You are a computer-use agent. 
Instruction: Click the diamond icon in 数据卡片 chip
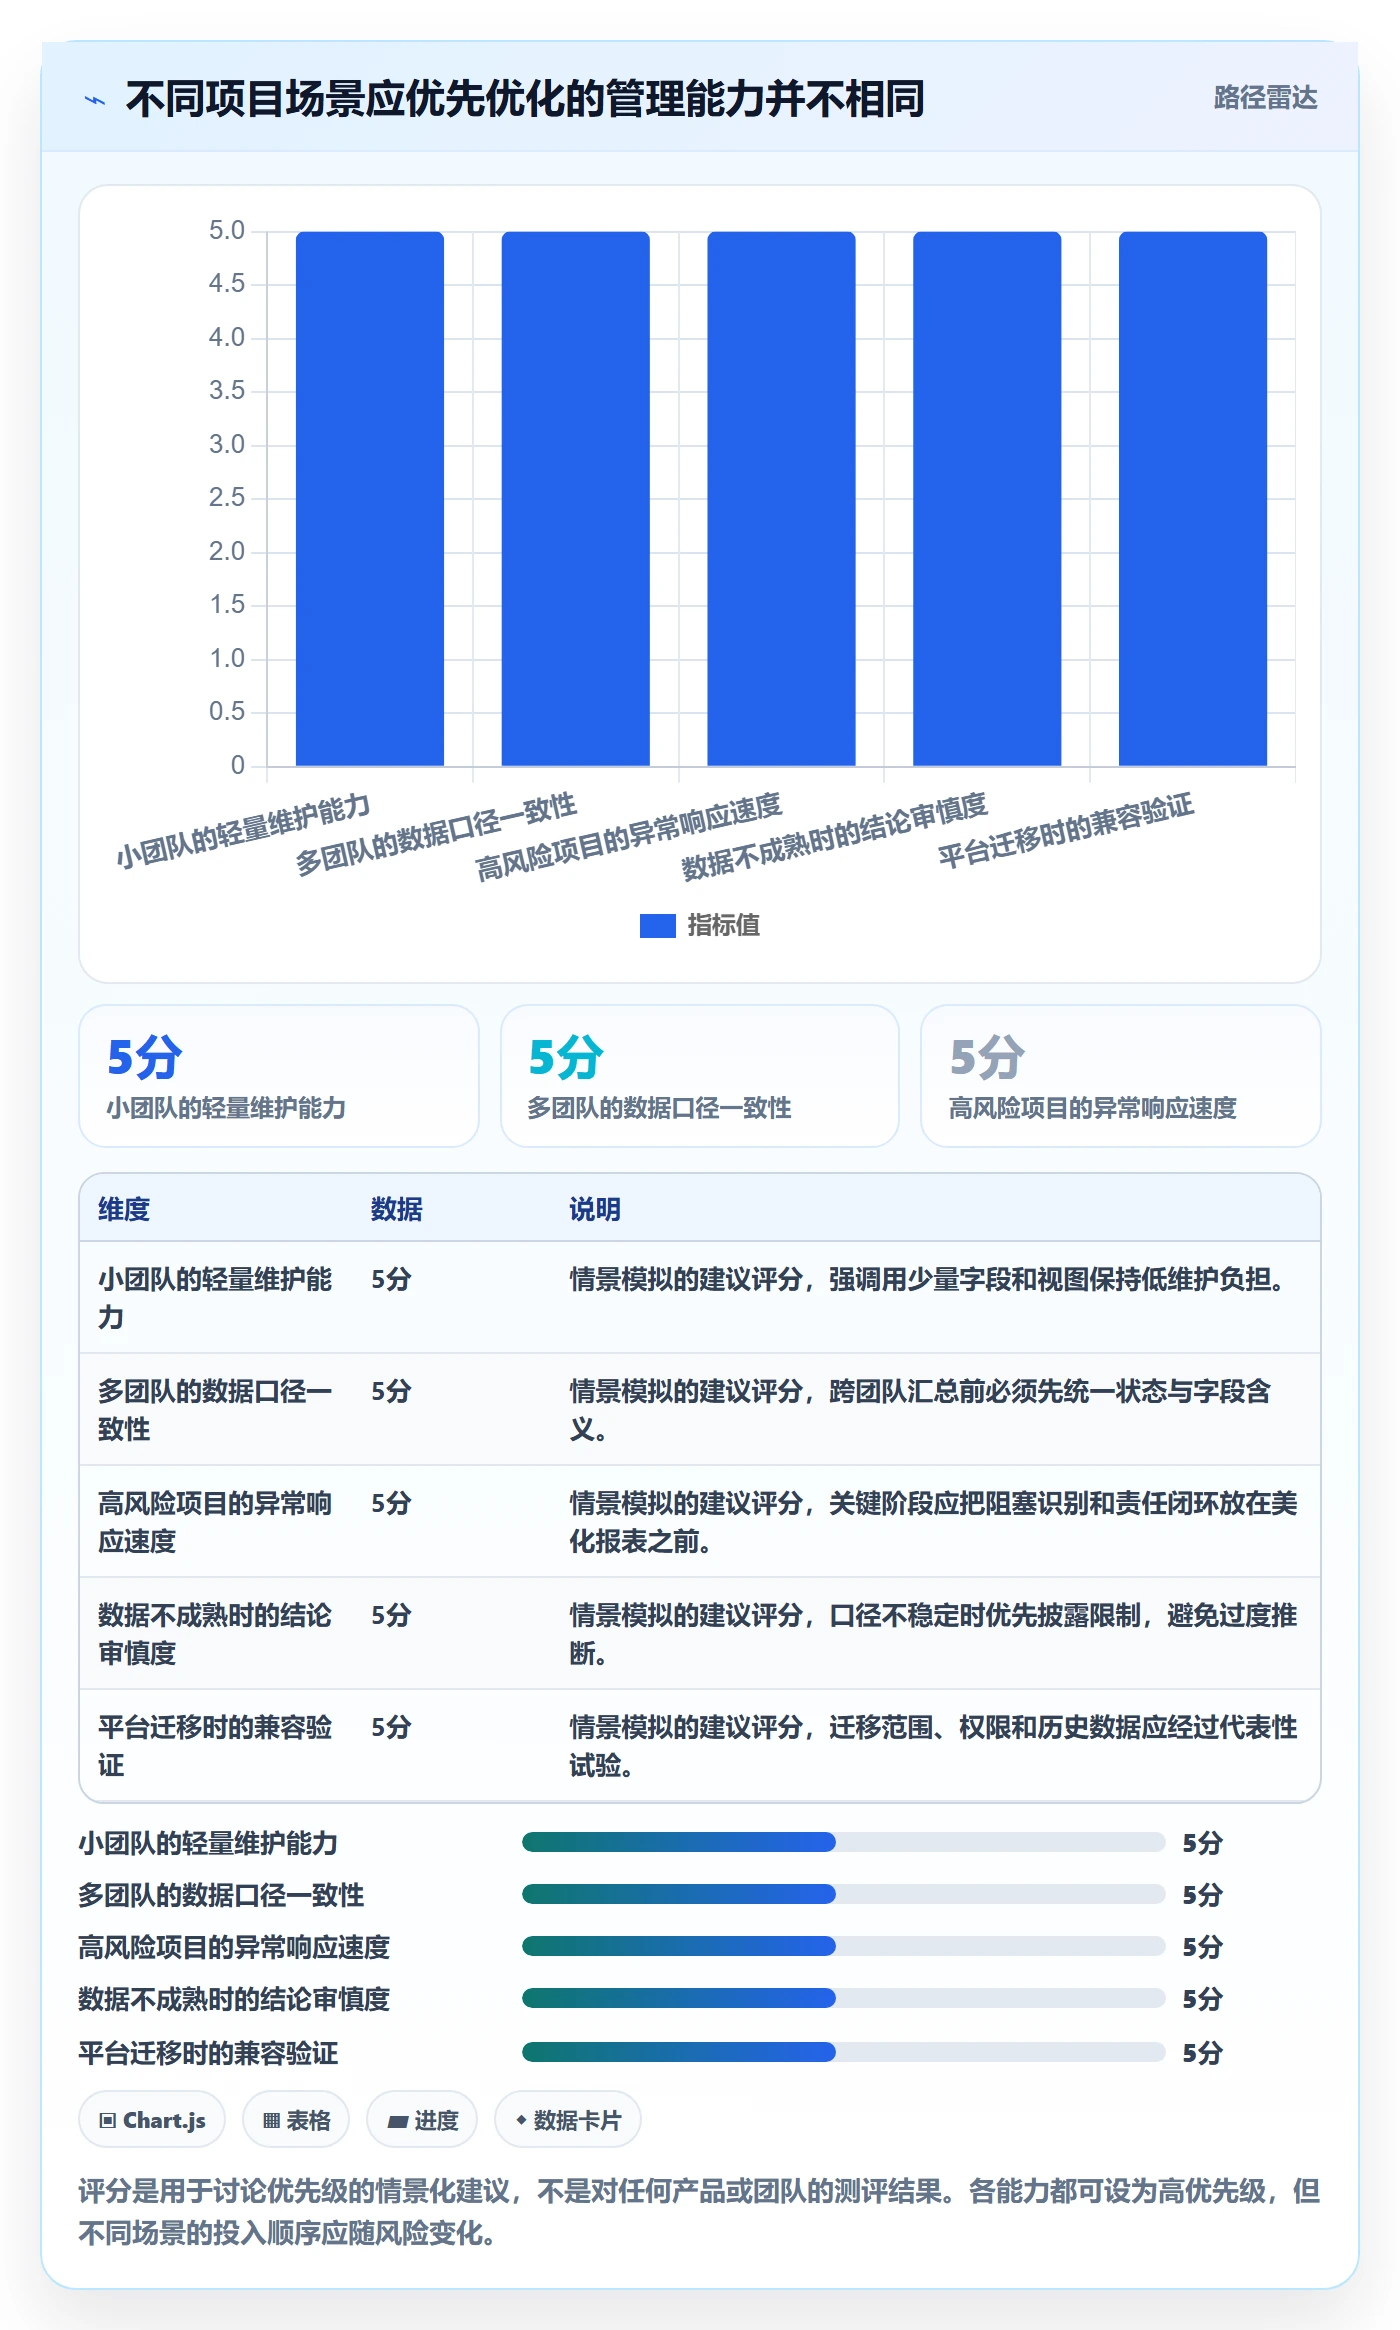[521, 2120]
